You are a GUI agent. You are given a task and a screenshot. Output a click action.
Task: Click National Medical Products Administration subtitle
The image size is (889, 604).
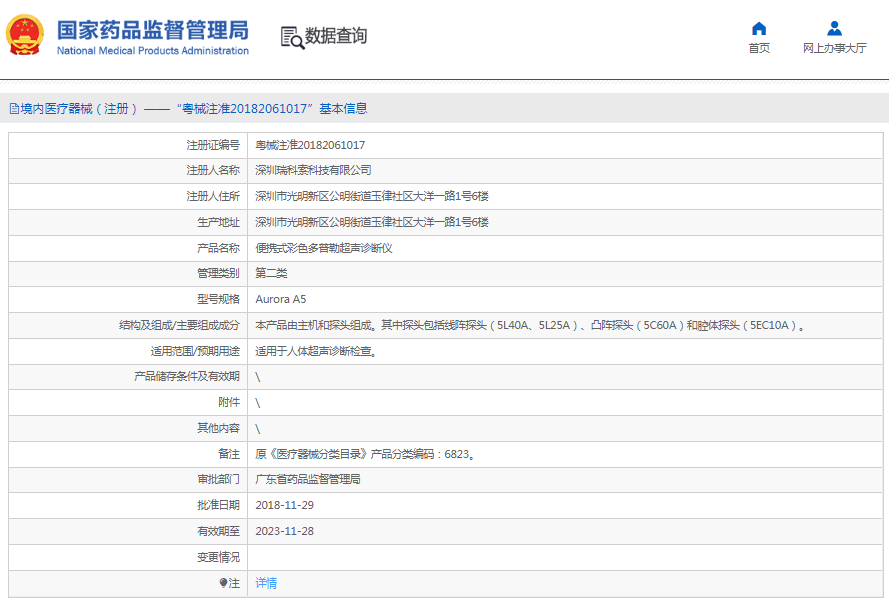pyautogui.click(x=153, y=50)
